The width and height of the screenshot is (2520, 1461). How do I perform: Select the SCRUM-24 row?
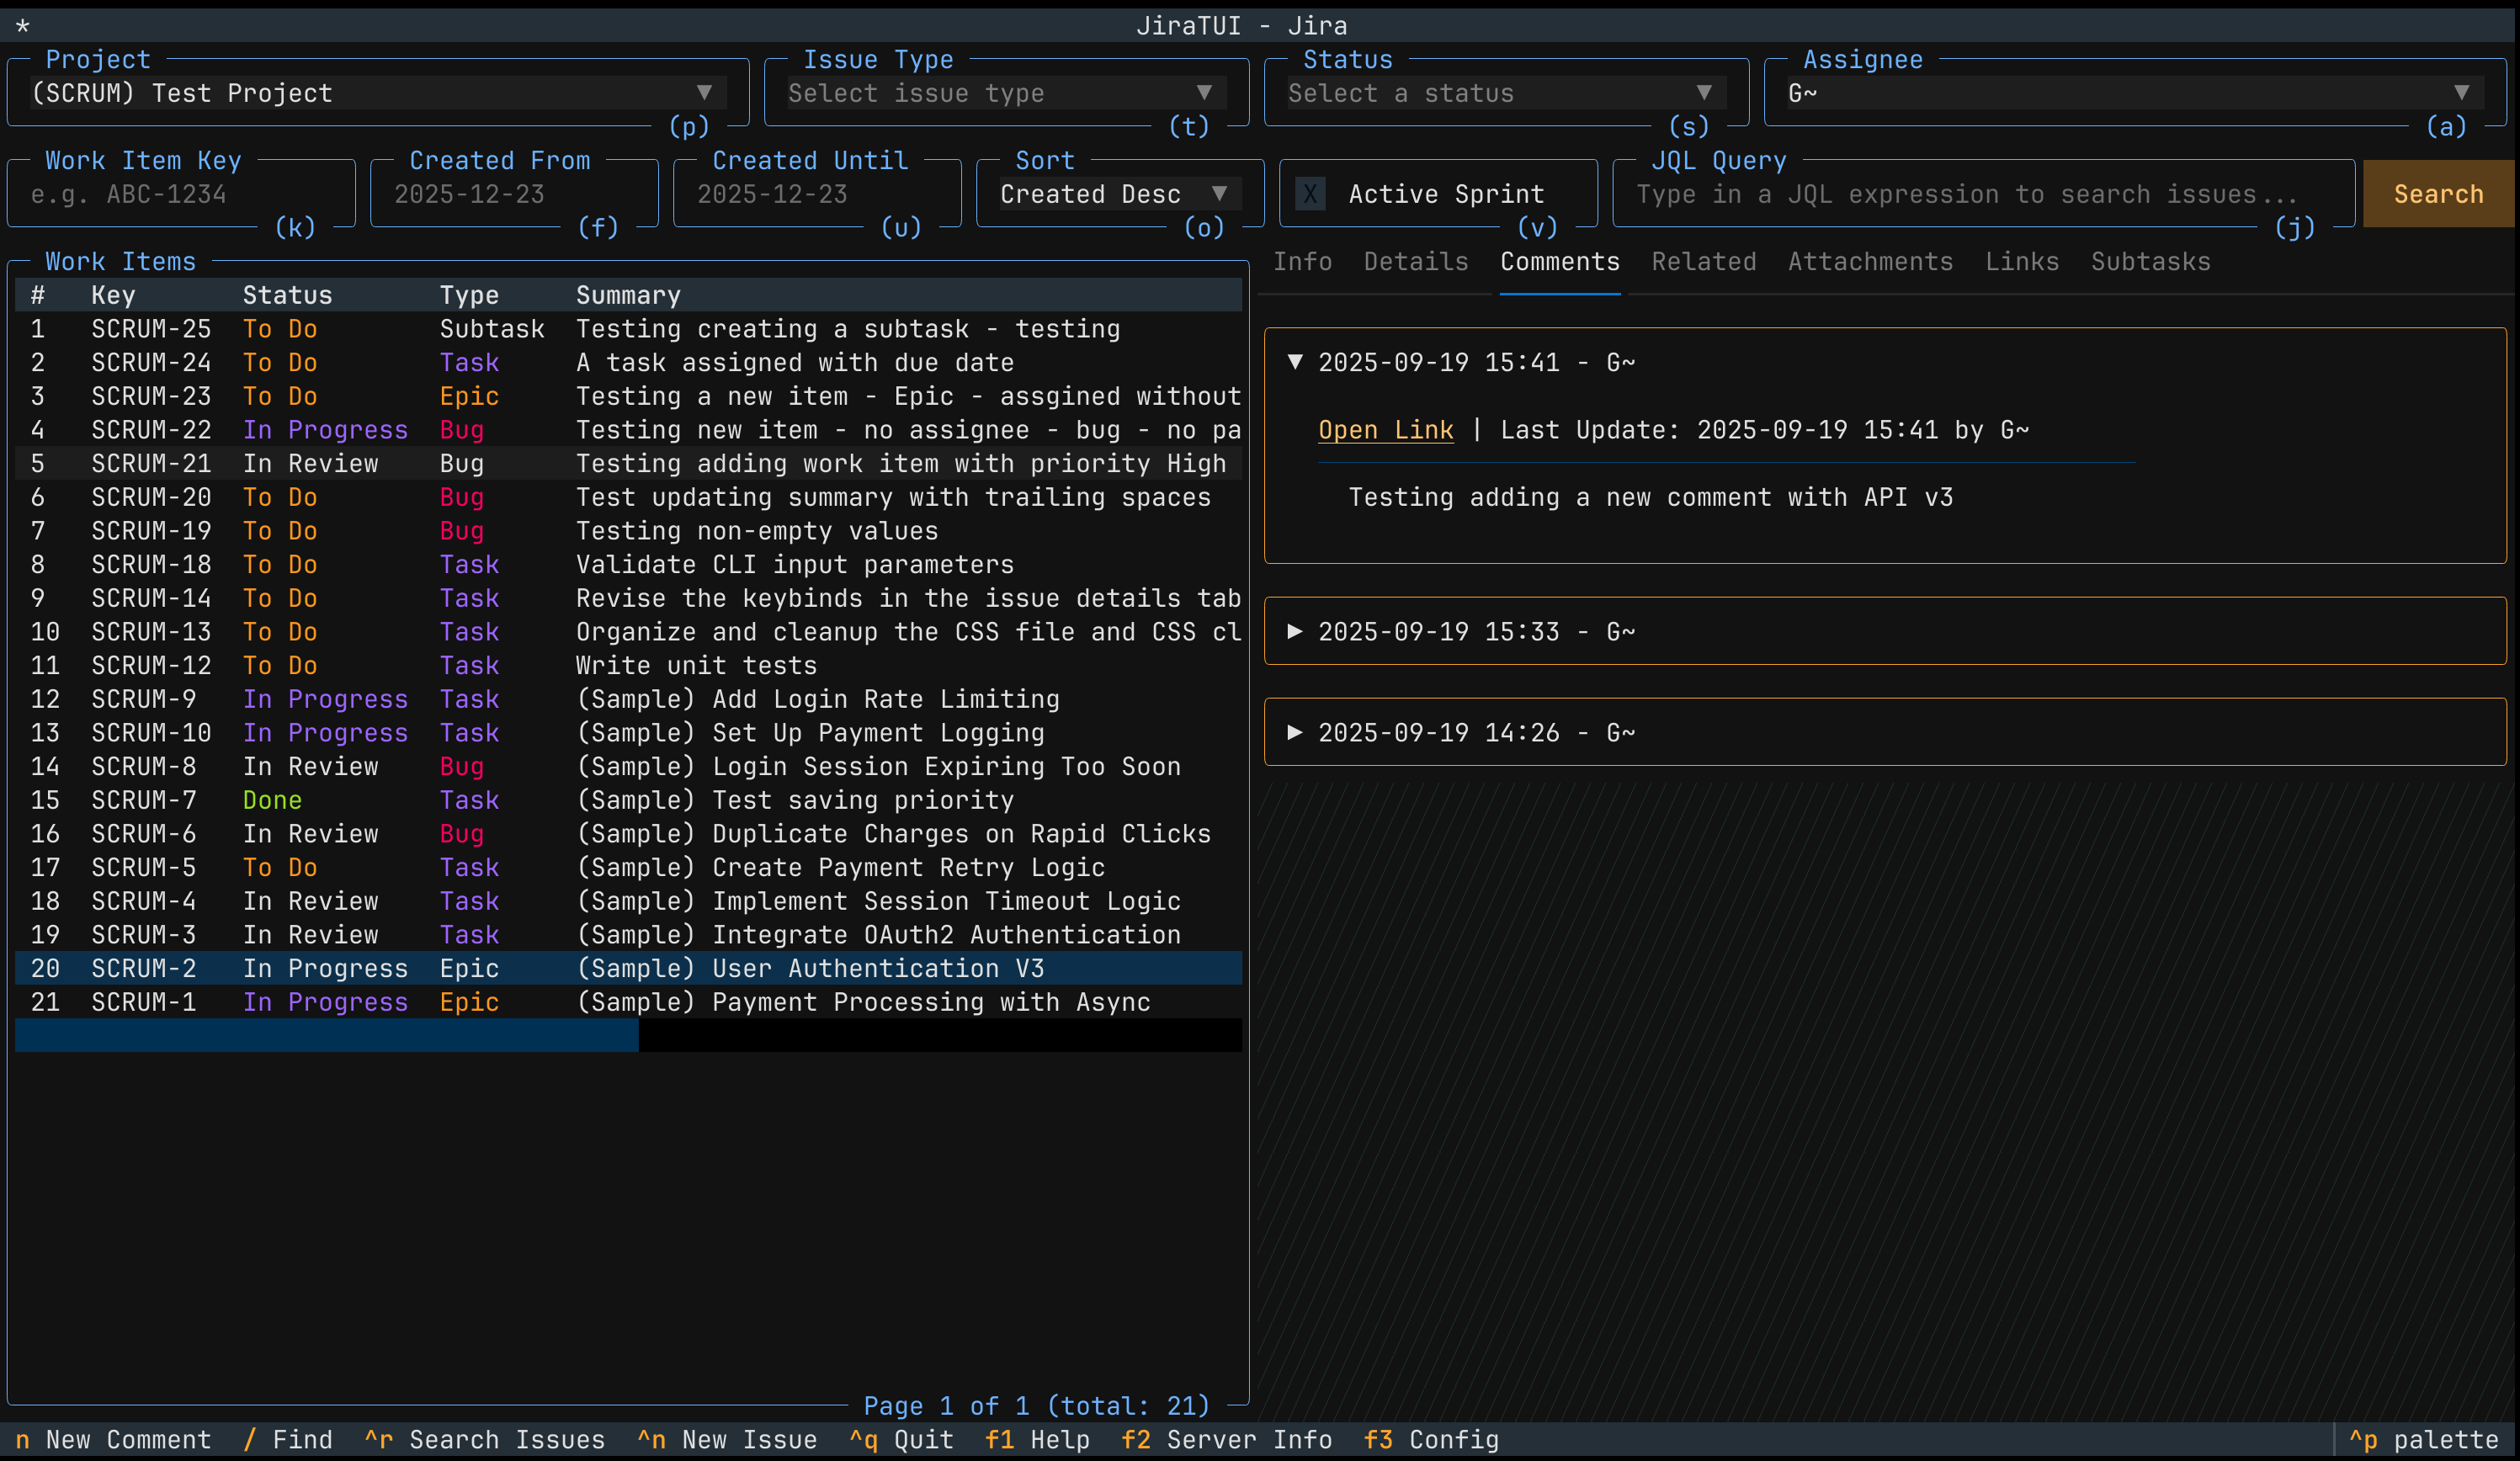click(x=628, y=362)
